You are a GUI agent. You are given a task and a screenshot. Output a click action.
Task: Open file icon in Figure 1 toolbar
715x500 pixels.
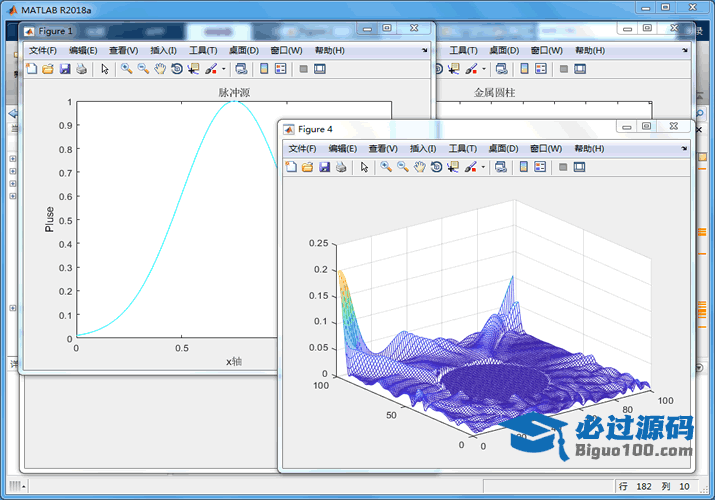pyautogui.click(x=48, y=69)
